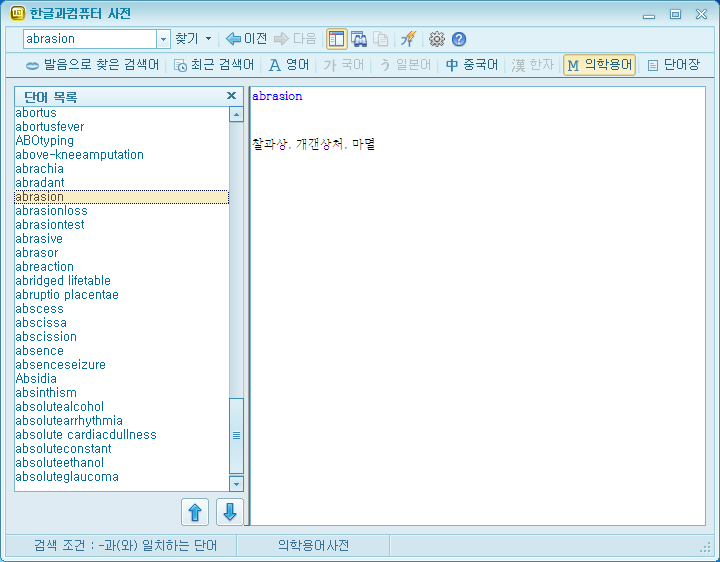Click the copy pages icon in toolbar
Screen dimensions: 720x562
381,39
